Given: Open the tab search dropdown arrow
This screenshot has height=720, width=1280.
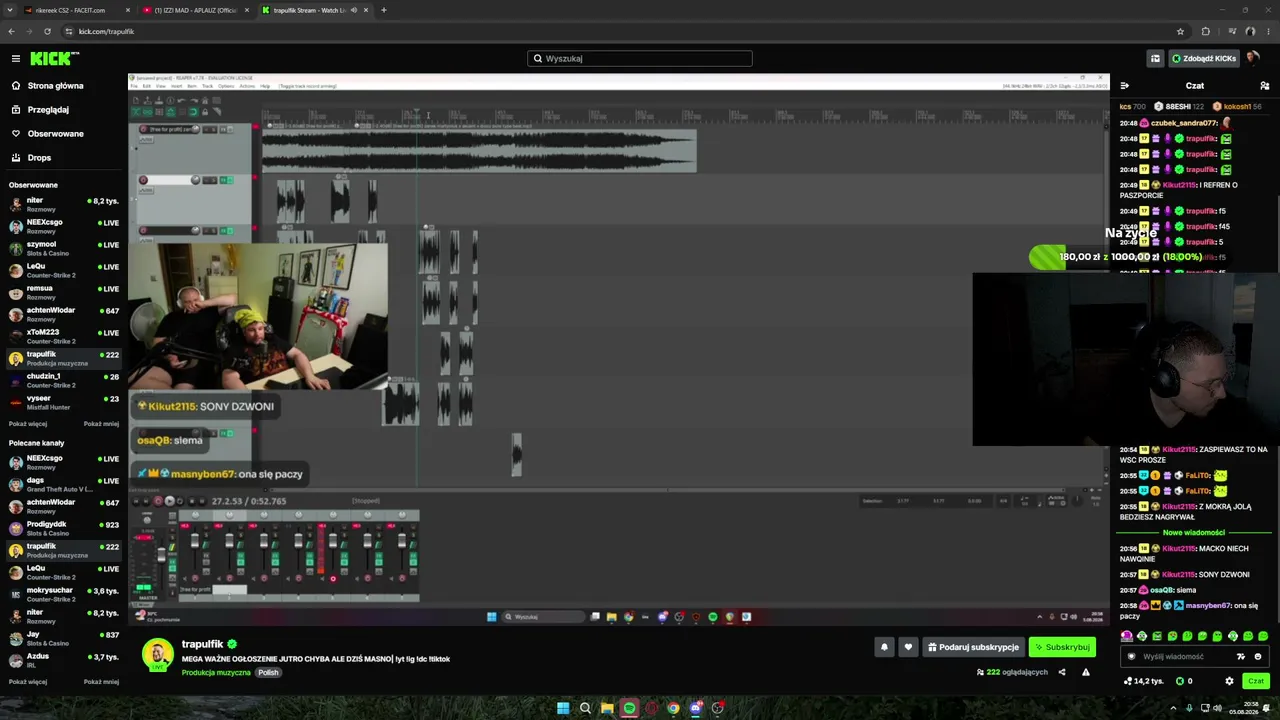Looking at the screenshot, I should 10,10.
